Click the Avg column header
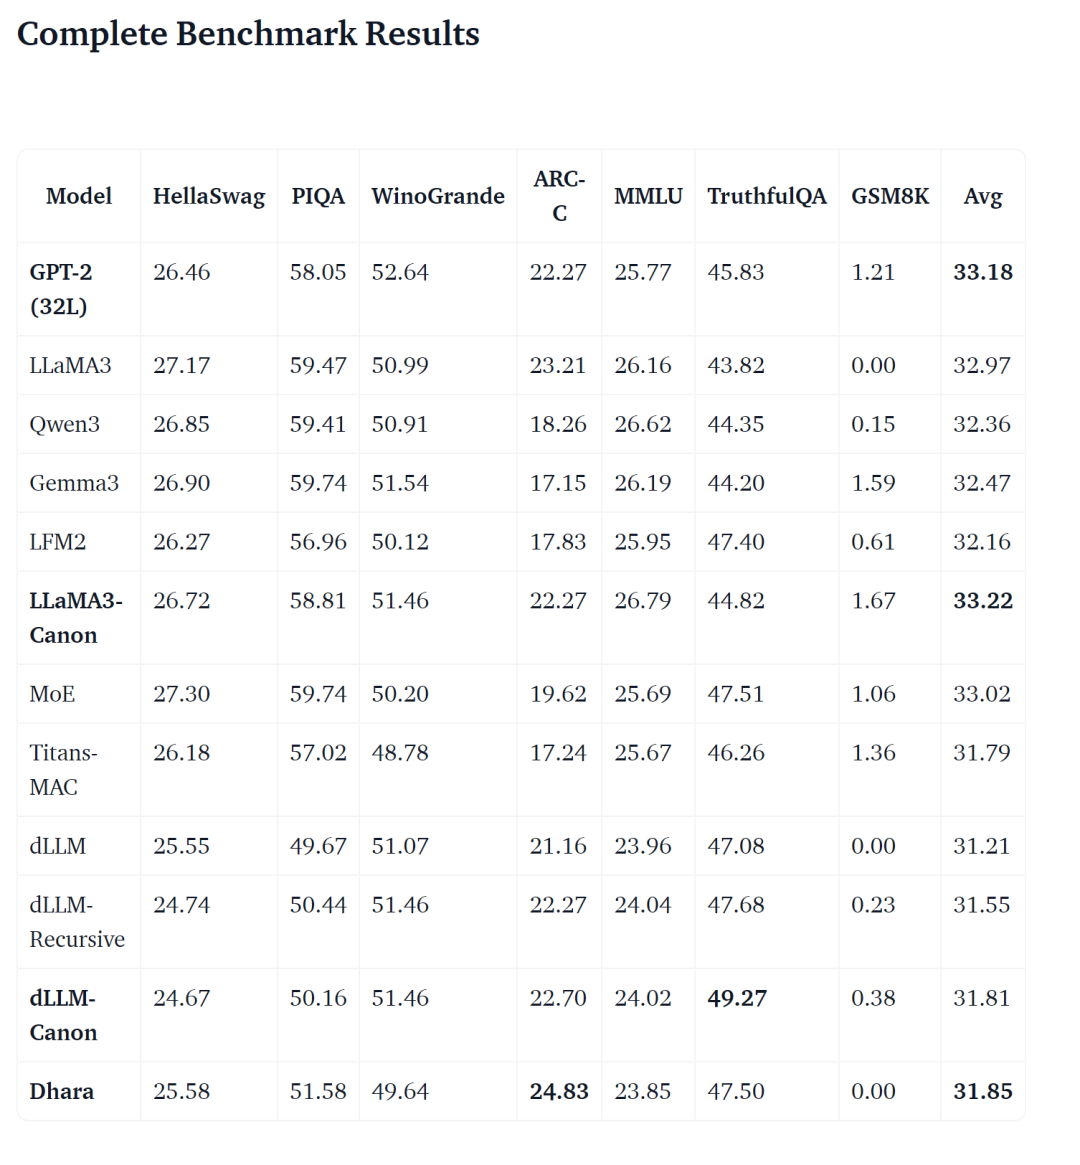1080x1165 pixels. [x=983, y=196]
